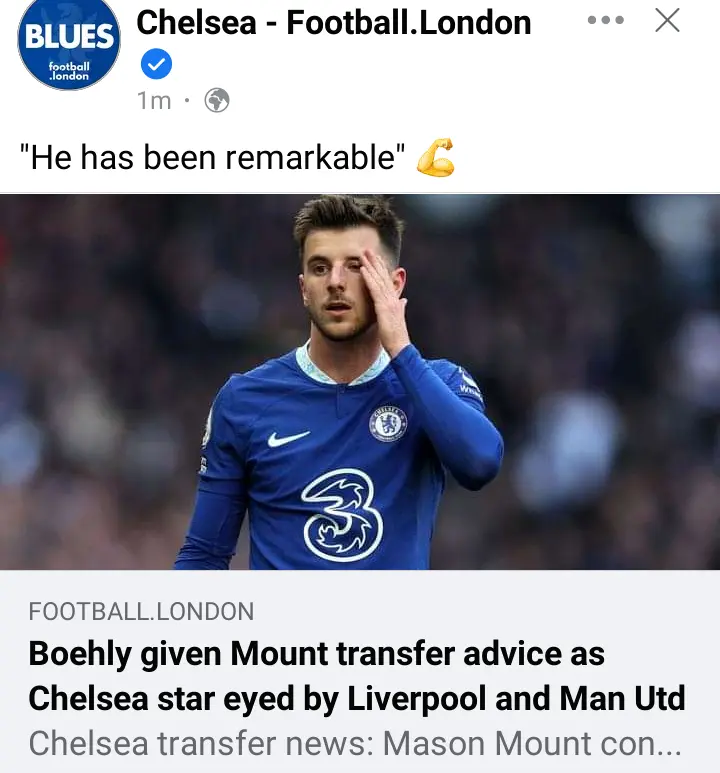Click the player's raised hand in photo
This screenshot has height=773, width=720.
pos(384,298)
